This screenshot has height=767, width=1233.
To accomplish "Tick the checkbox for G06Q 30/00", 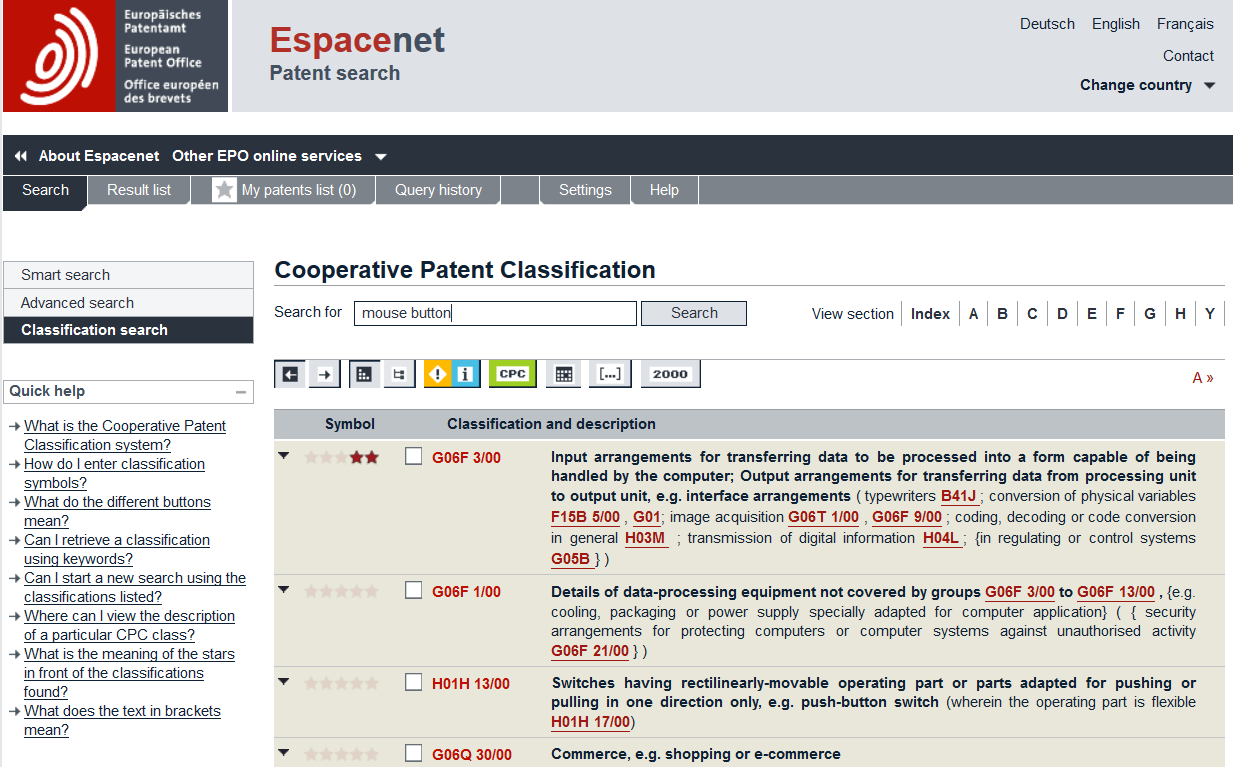I will coord(414,753).
